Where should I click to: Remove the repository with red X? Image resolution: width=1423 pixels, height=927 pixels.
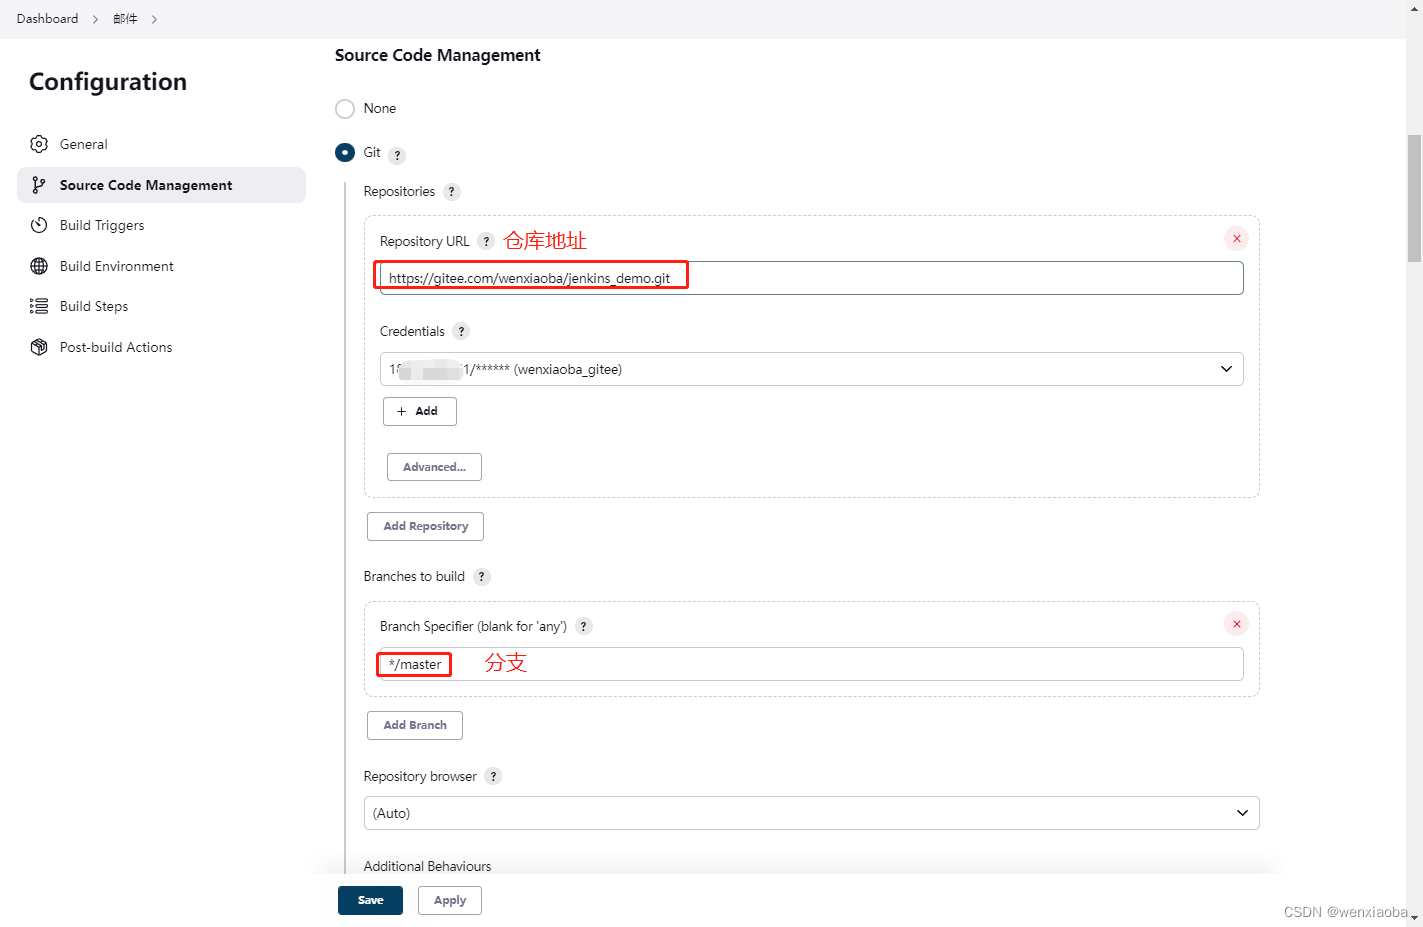(1237, 238)
